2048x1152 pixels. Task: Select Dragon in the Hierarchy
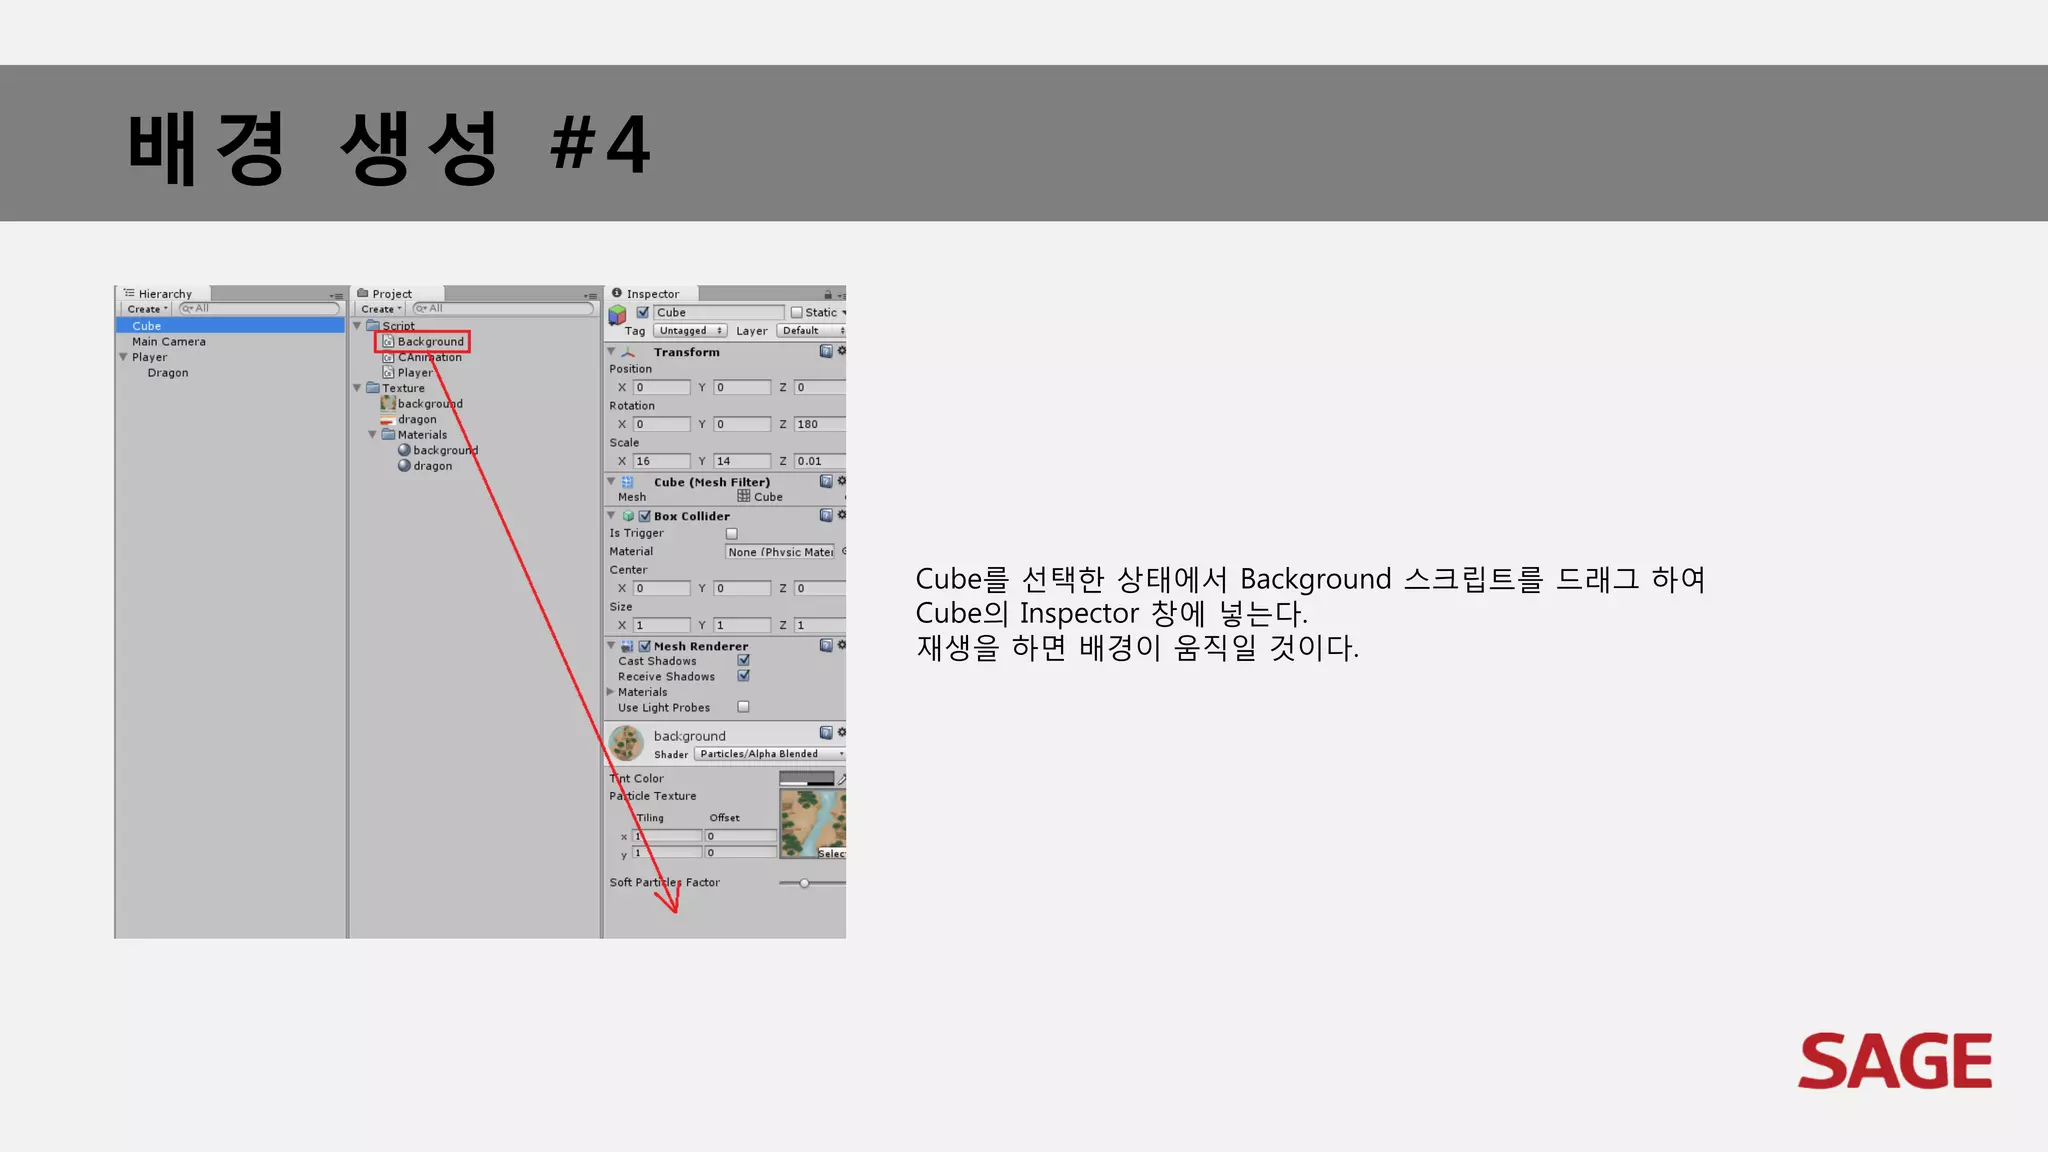pos(168,373)
